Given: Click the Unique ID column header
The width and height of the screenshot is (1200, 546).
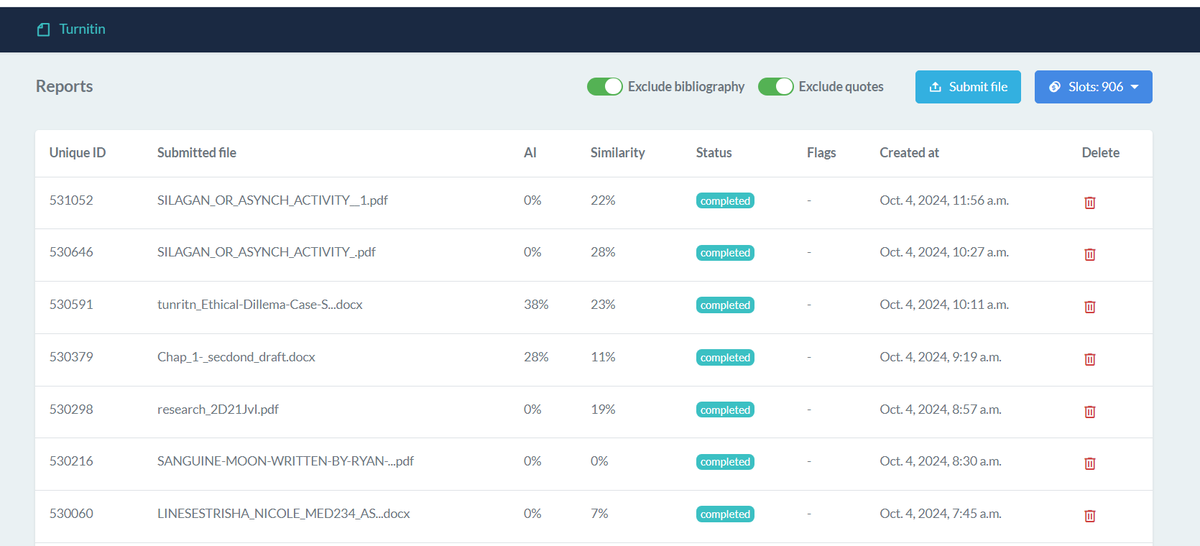Looking at the screenshot, I should 77,153.
